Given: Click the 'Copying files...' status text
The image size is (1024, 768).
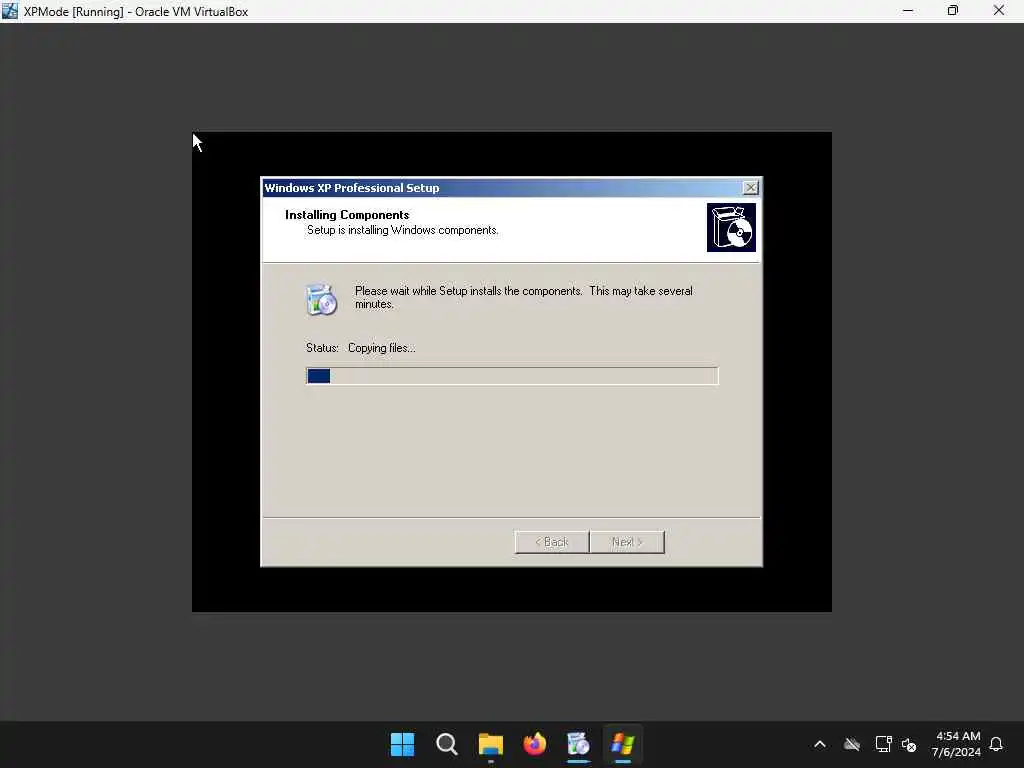Looking at the screenshot, I should [x=381, y=348].
